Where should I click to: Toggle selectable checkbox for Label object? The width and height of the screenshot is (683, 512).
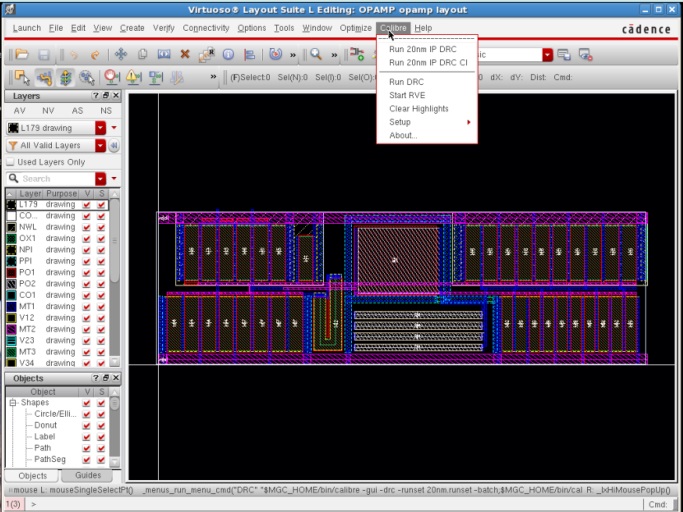click(x=101, y=437)
